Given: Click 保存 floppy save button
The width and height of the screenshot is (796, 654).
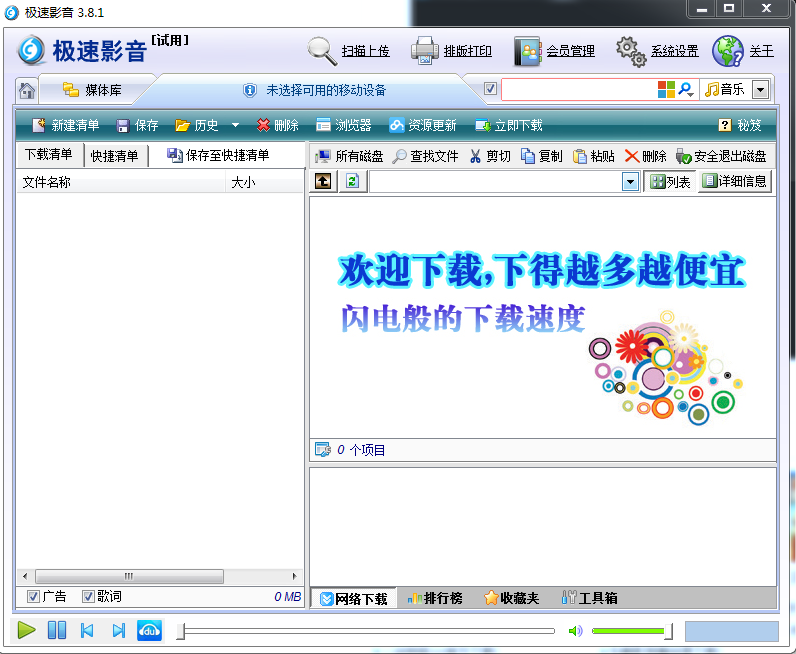Looking at the screenshot, I should 137,125.
